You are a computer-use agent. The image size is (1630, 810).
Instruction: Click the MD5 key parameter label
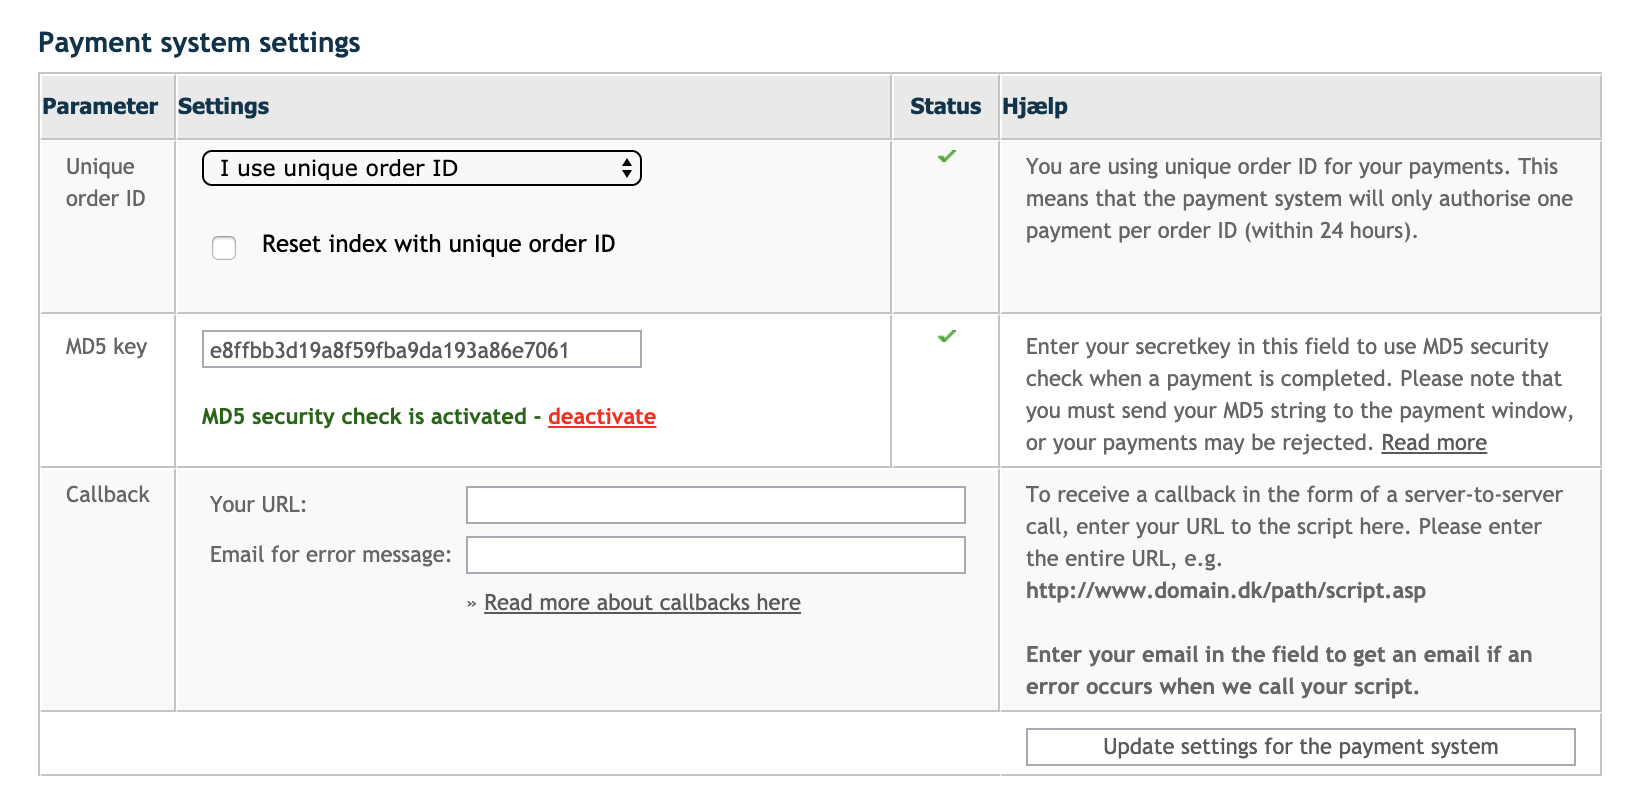(x=106, y=346)
